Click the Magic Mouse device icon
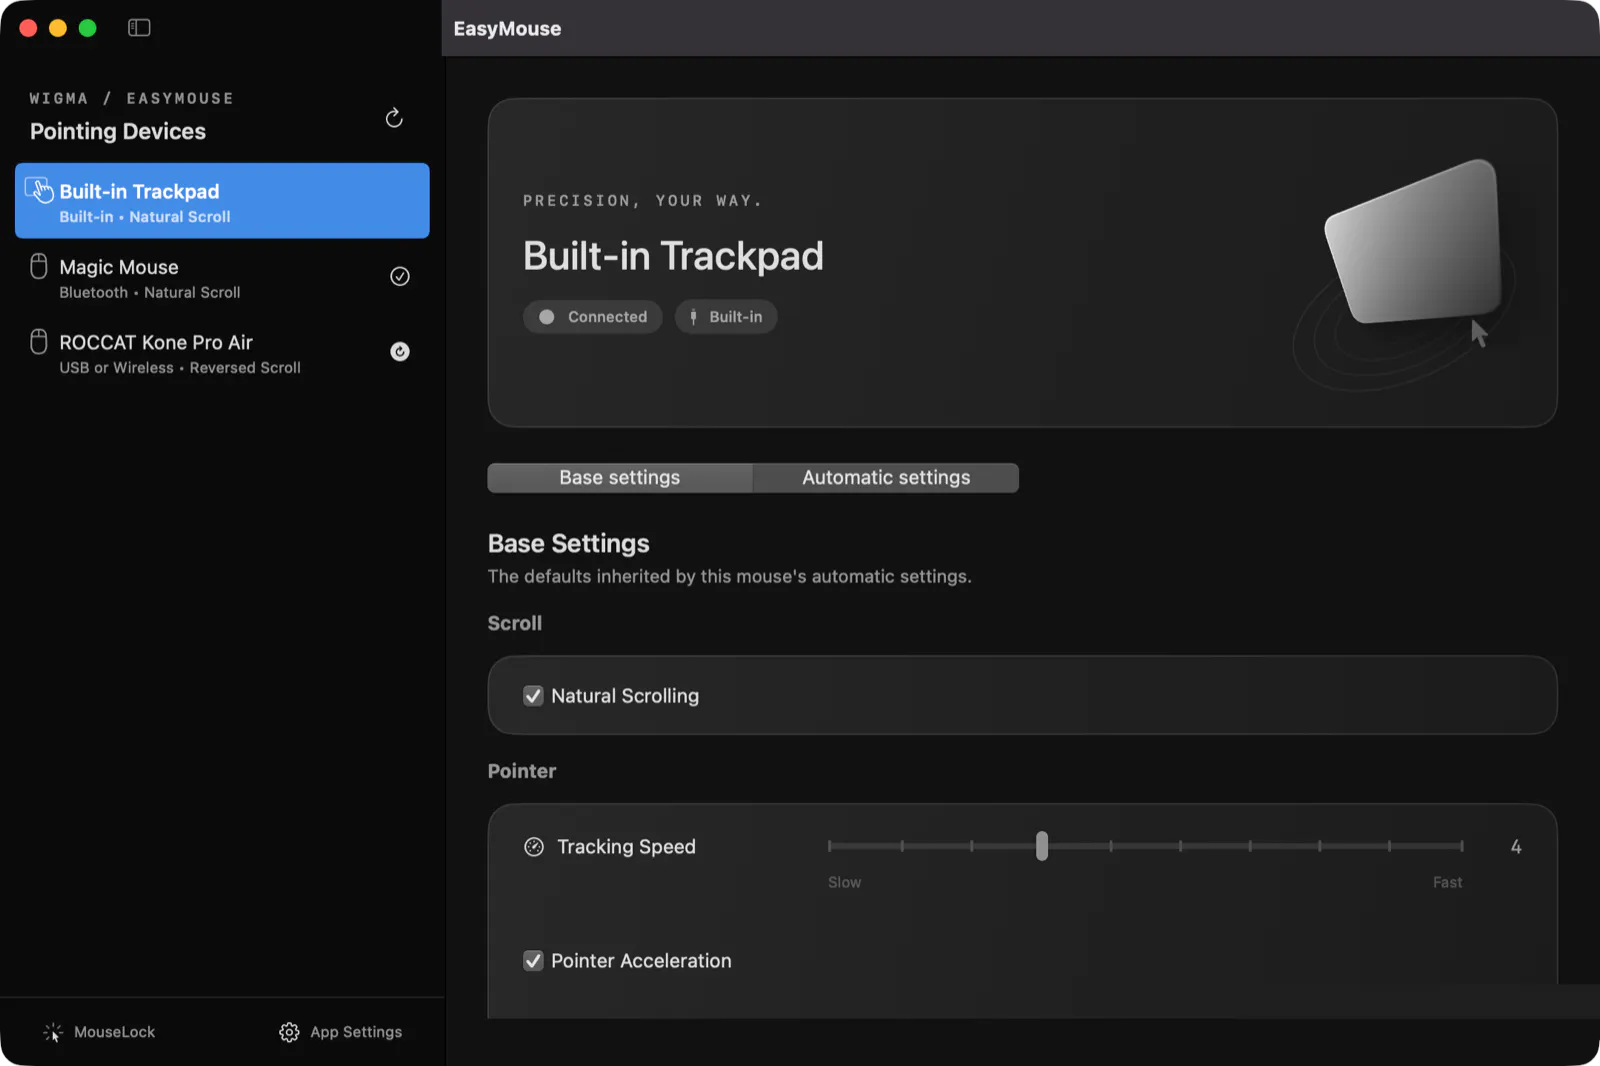The width and height of the screenshot is (1600, 1066). (x=39, y=266)
